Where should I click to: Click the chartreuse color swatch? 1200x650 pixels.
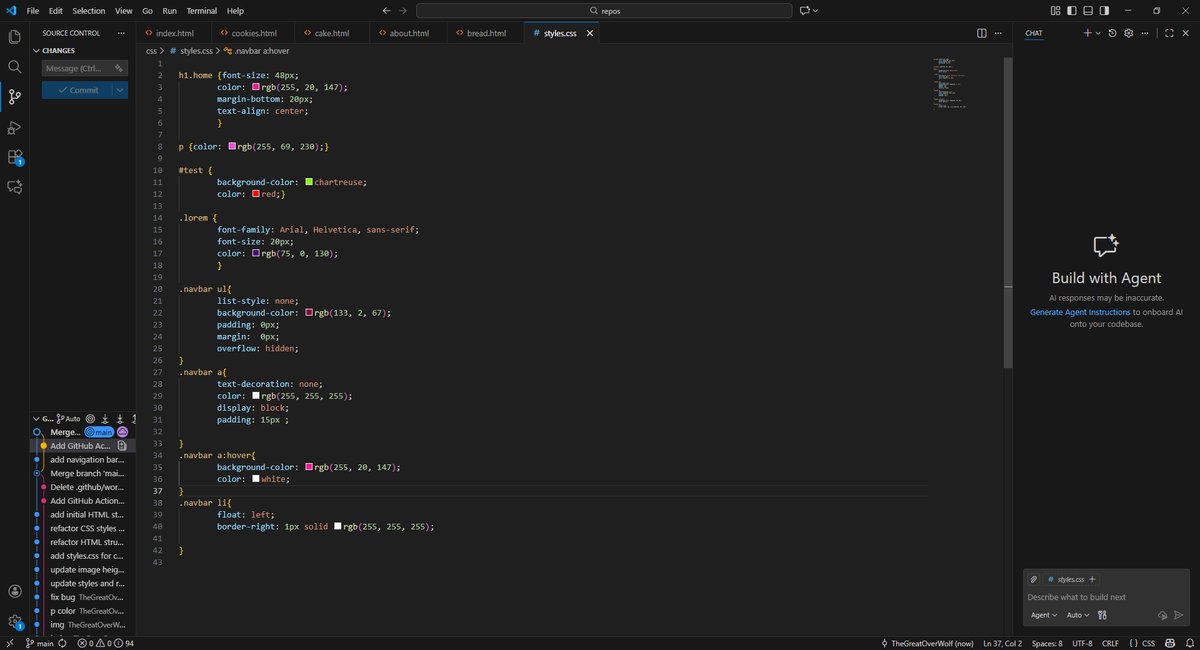tap(308, 182)
